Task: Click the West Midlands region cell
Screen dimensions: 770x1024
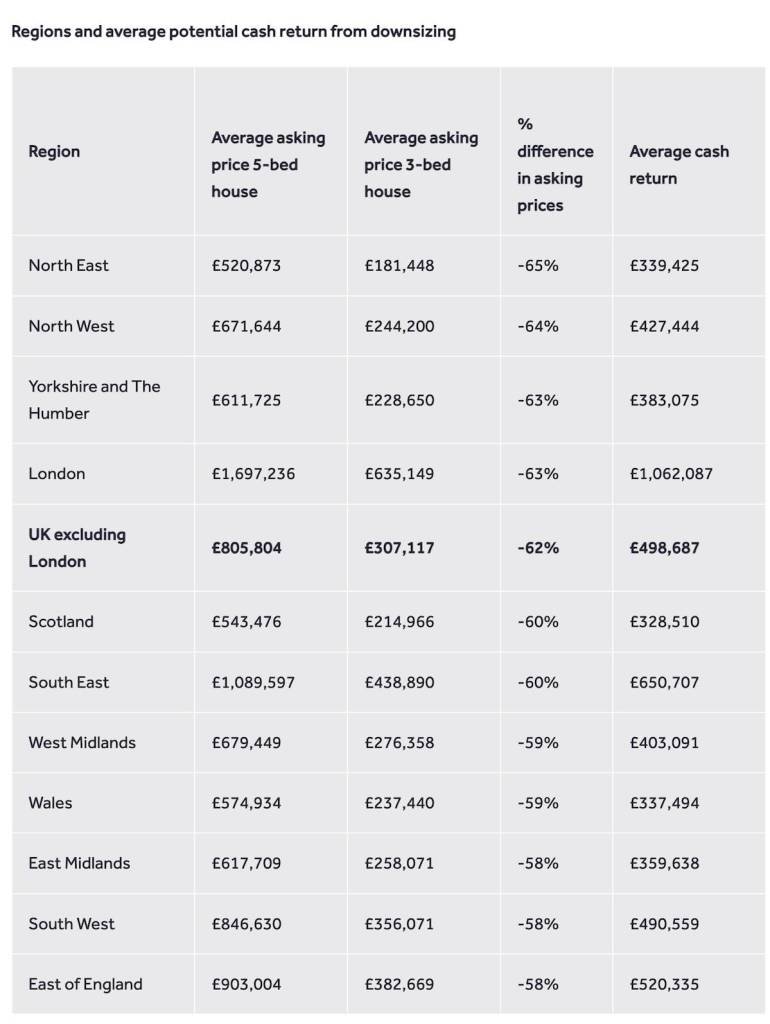Action: (82, 743)
